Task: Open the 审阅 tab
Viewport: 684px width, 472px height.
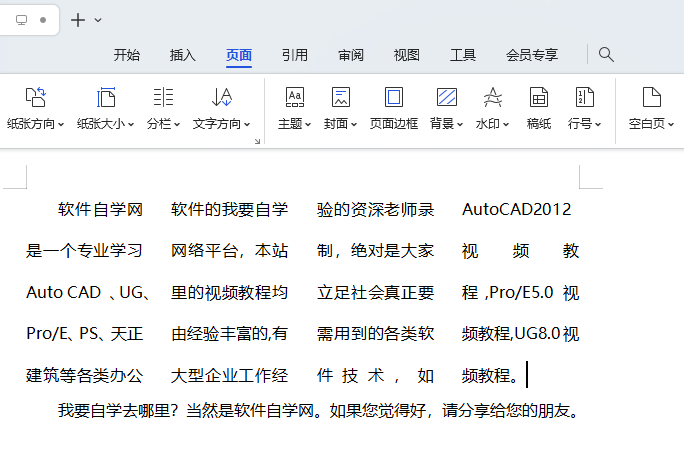Action: [351, 55]
